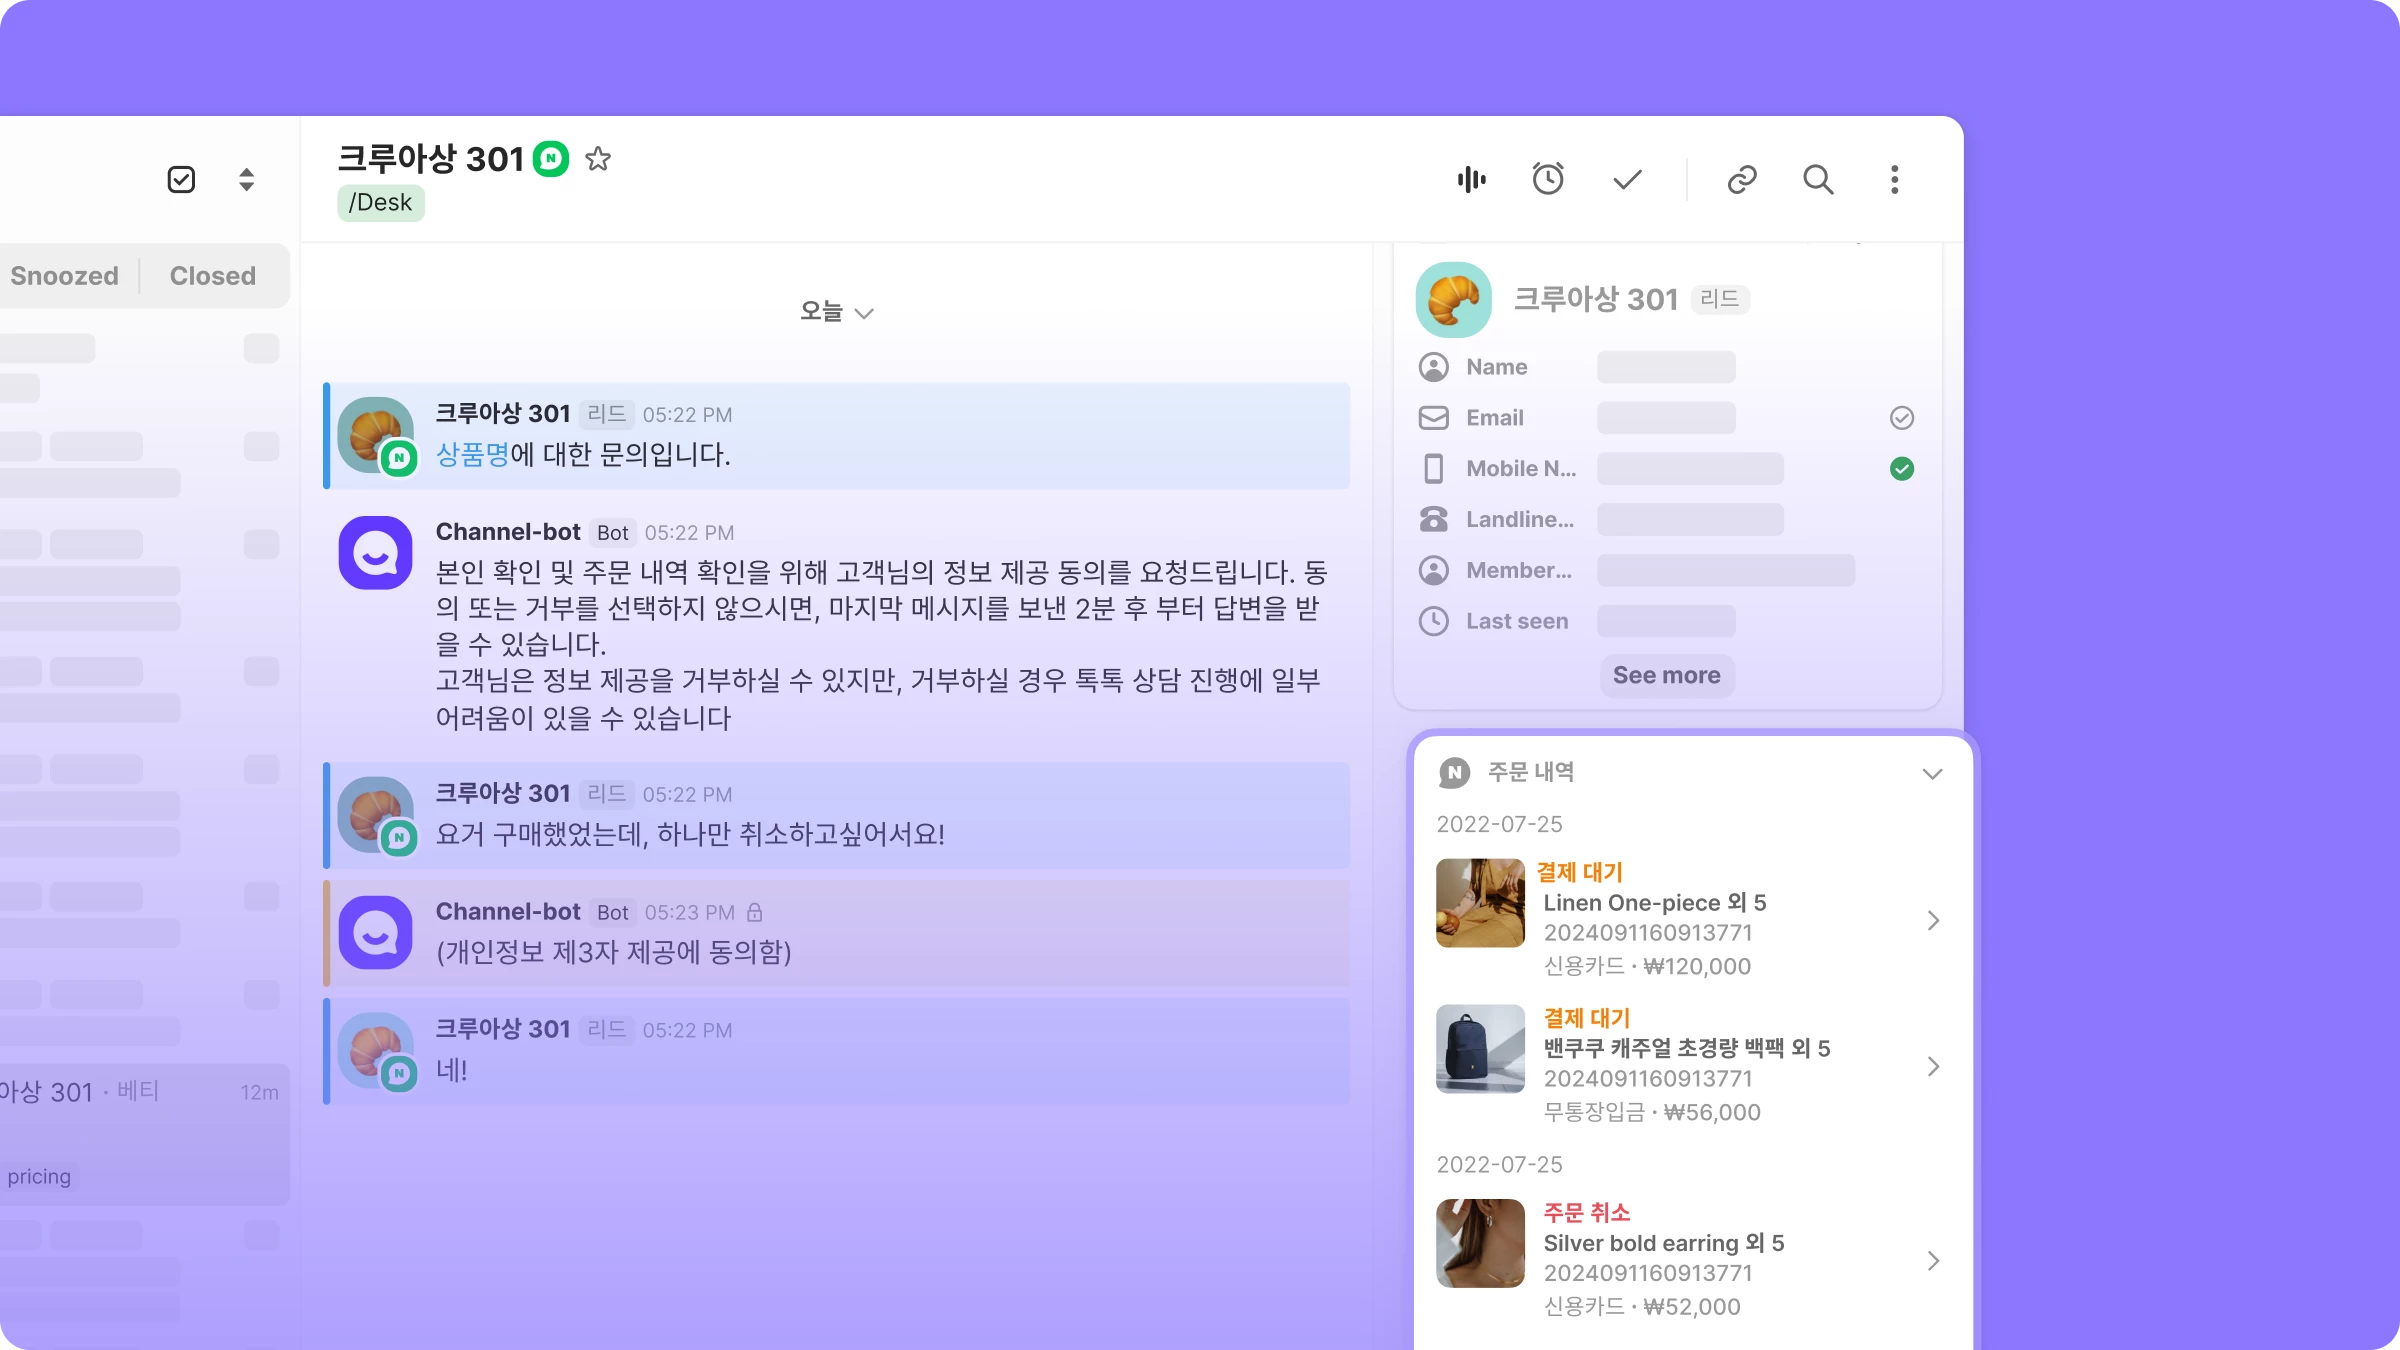
Task: Open the more options (⋮) menu
Action: 1893,180
